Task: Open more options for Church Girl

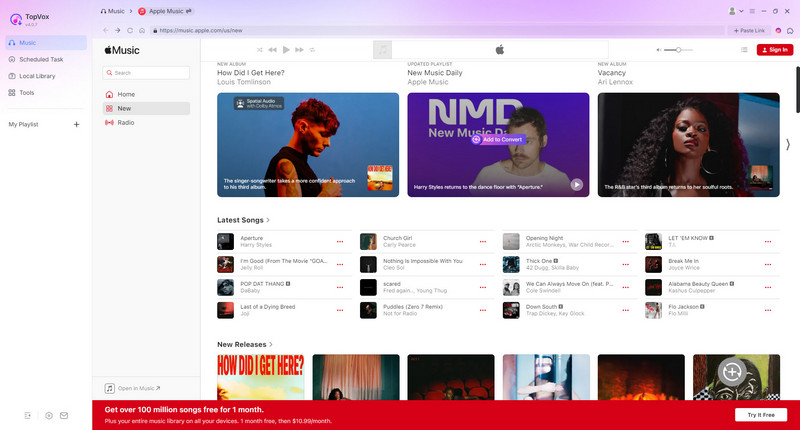Action: click(483, 242)
